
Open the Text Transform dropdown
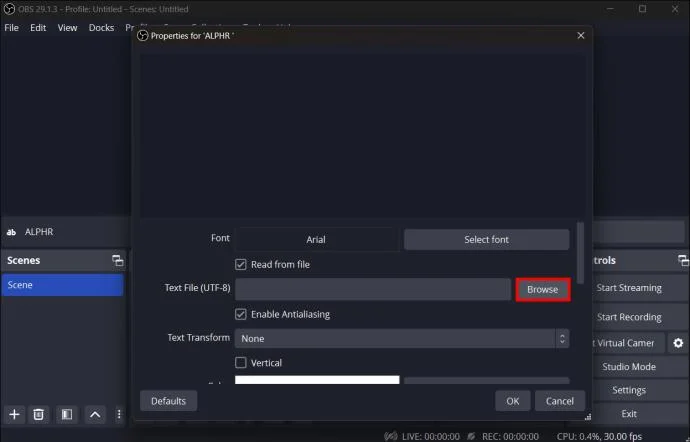pos(402,339)
